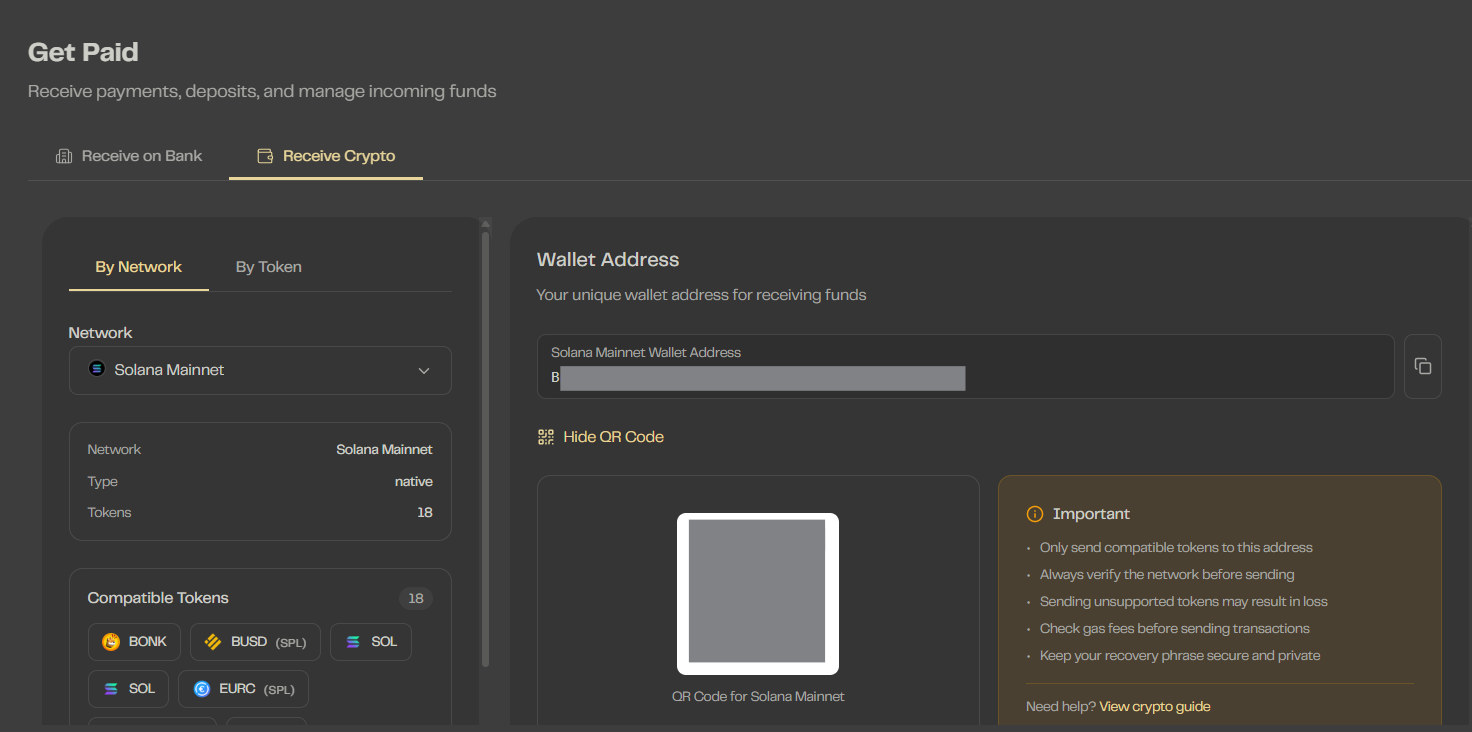Select the Receive Crypto tab

326,156
